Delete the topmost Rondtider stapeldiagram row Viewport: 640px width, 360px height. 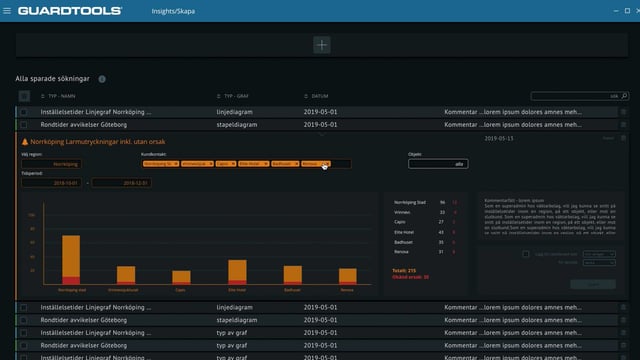[x=623, y=124]
